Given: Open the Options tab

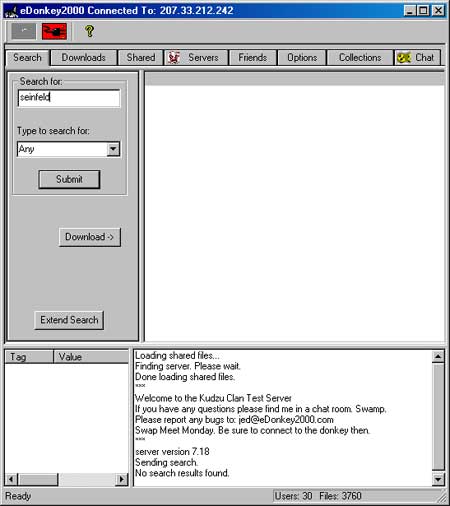Looking at the screenshot, I should point(302,58).
